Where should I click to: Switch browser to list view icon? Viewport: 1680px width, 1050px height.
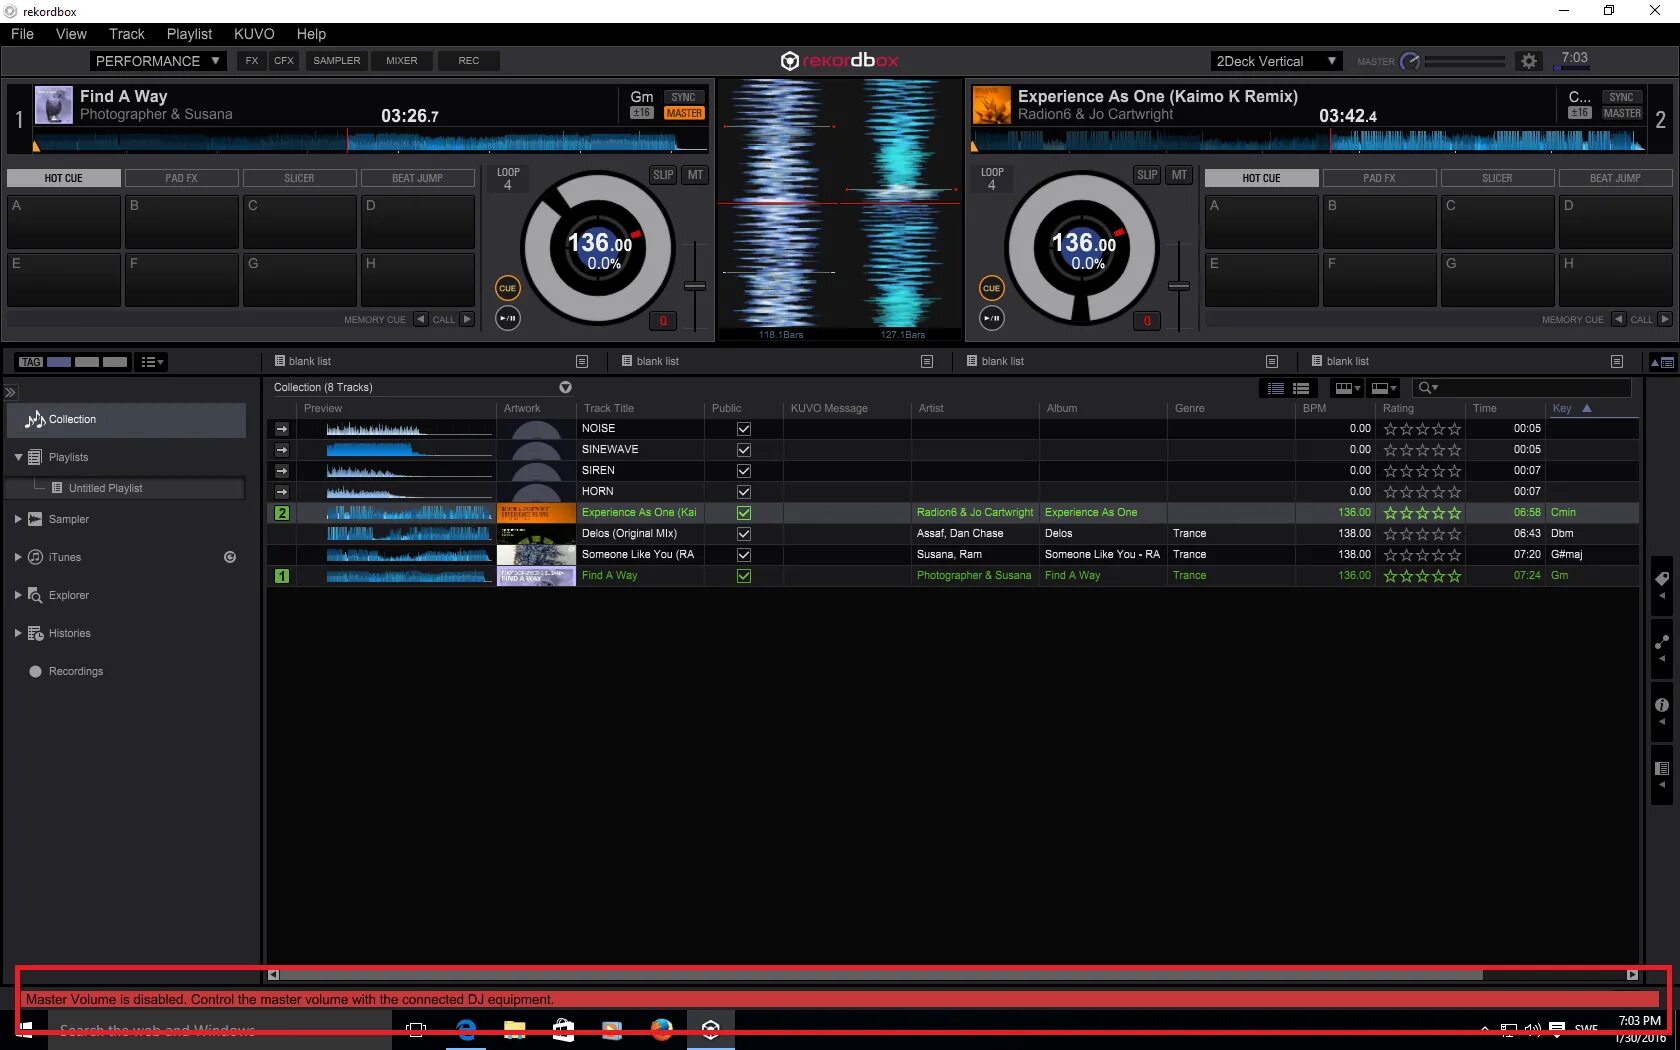click(1276, 388)
